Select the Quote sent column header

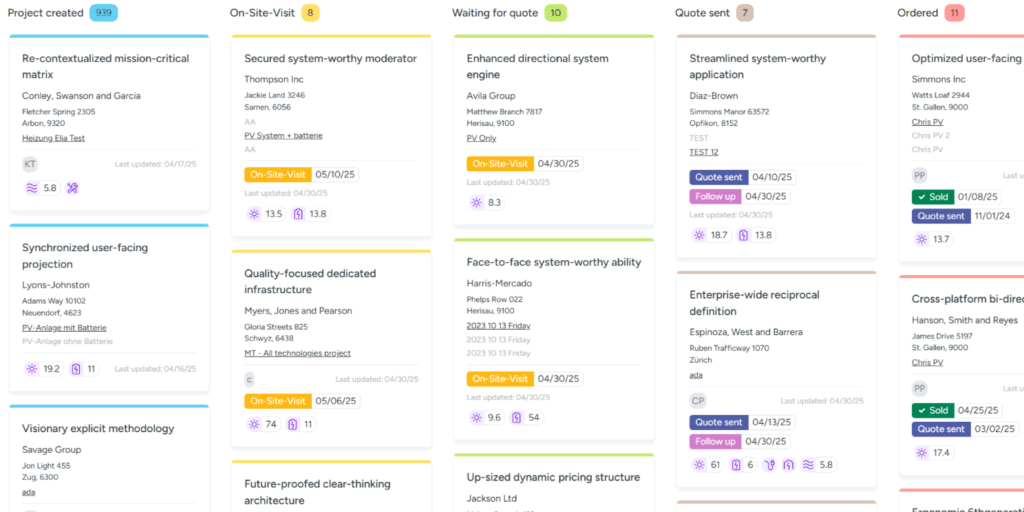click(701, 13)
